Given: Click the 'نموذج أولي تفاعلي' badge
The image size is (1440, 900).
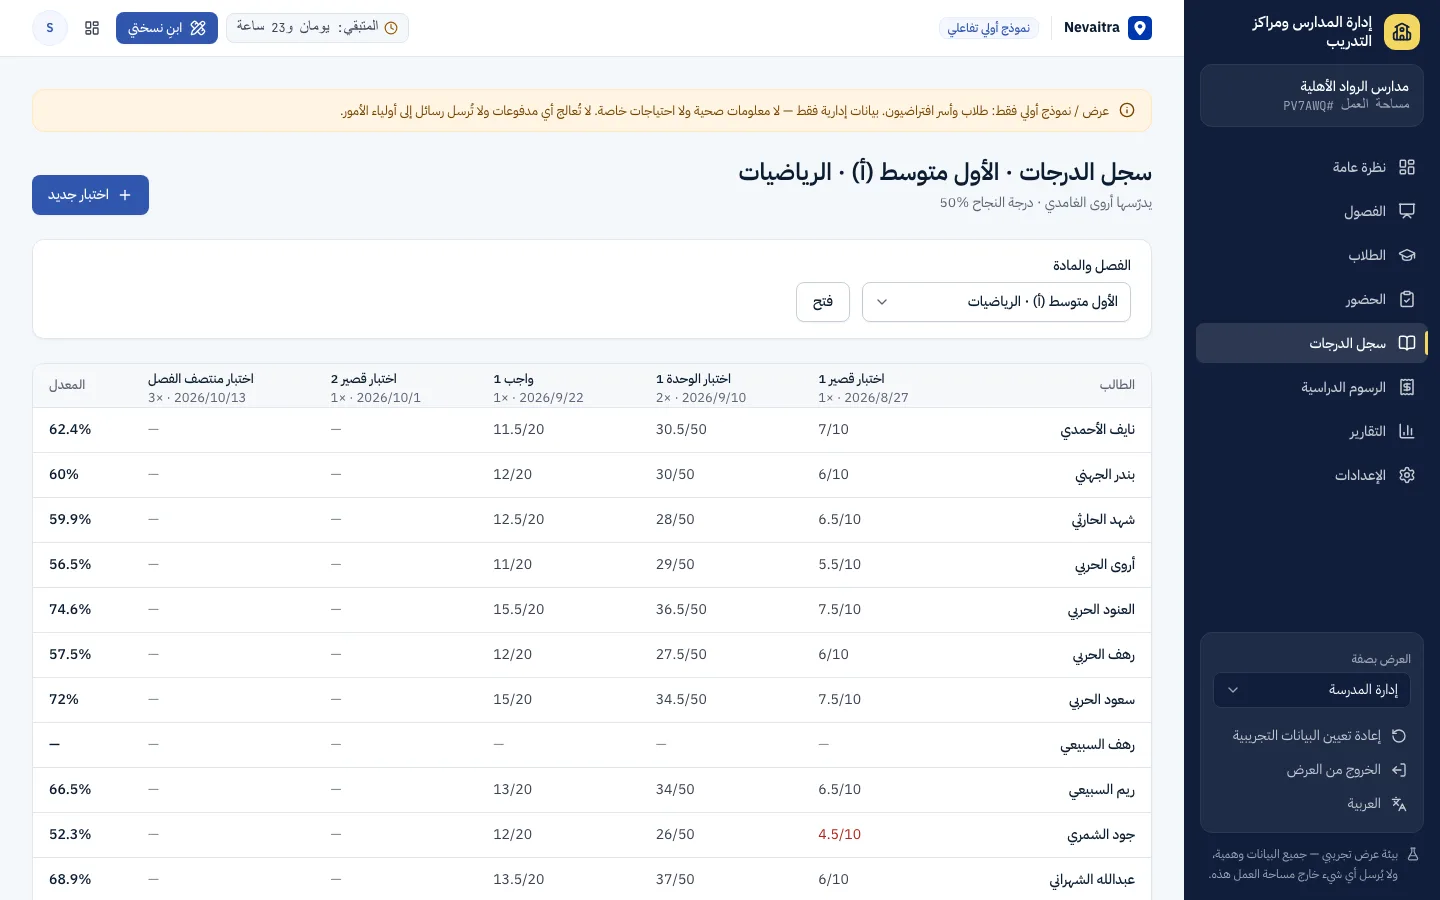Looking at the screenshot, I should coord(988,28).
